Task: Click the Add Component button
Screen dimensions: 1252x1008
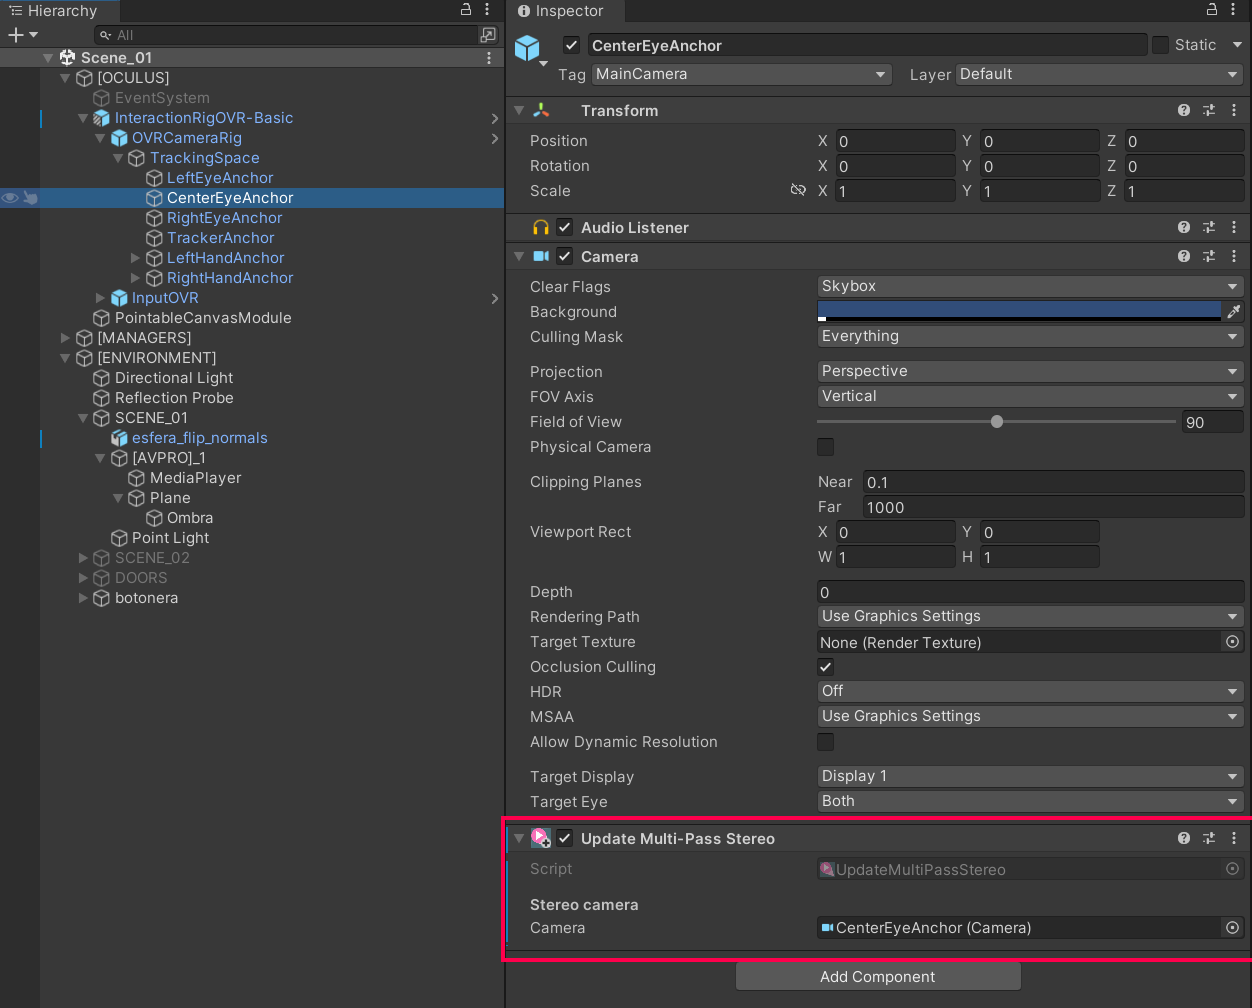Action: tap(878, 977)
